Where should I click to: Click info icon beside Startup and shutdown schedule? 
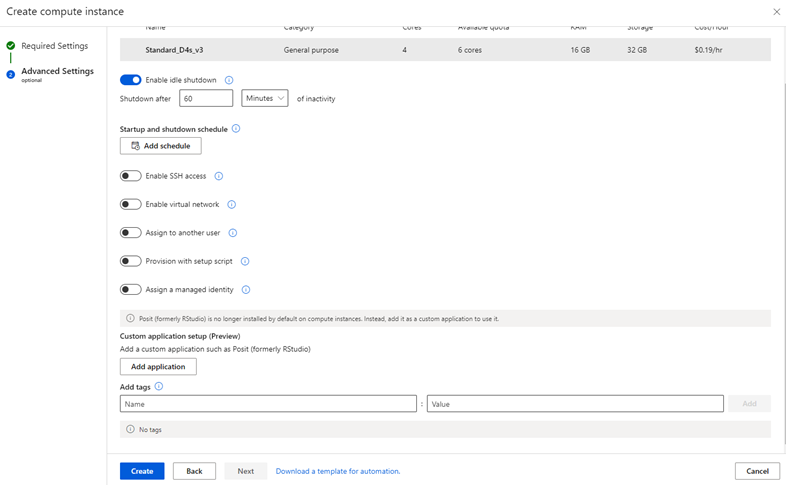(236, 129)
